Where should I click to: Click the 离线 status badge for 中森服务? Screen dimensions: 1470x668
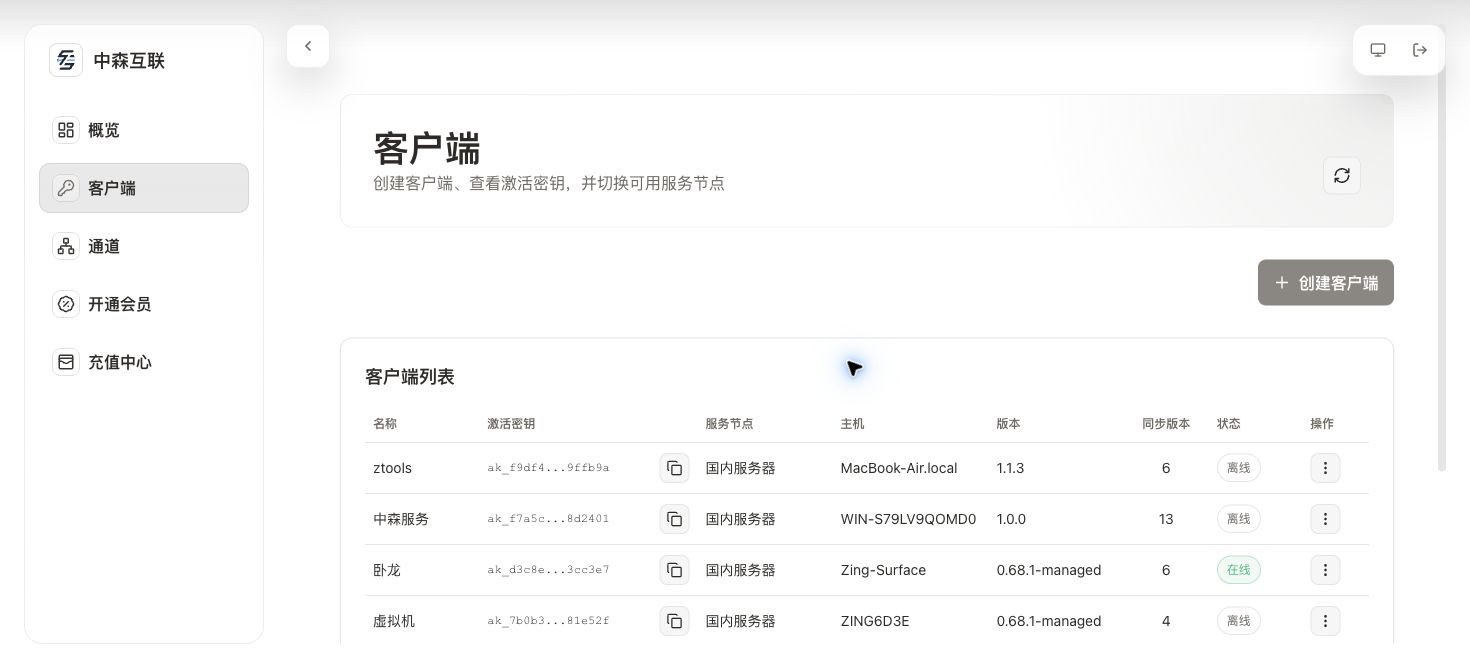[x=1239, y=519]
